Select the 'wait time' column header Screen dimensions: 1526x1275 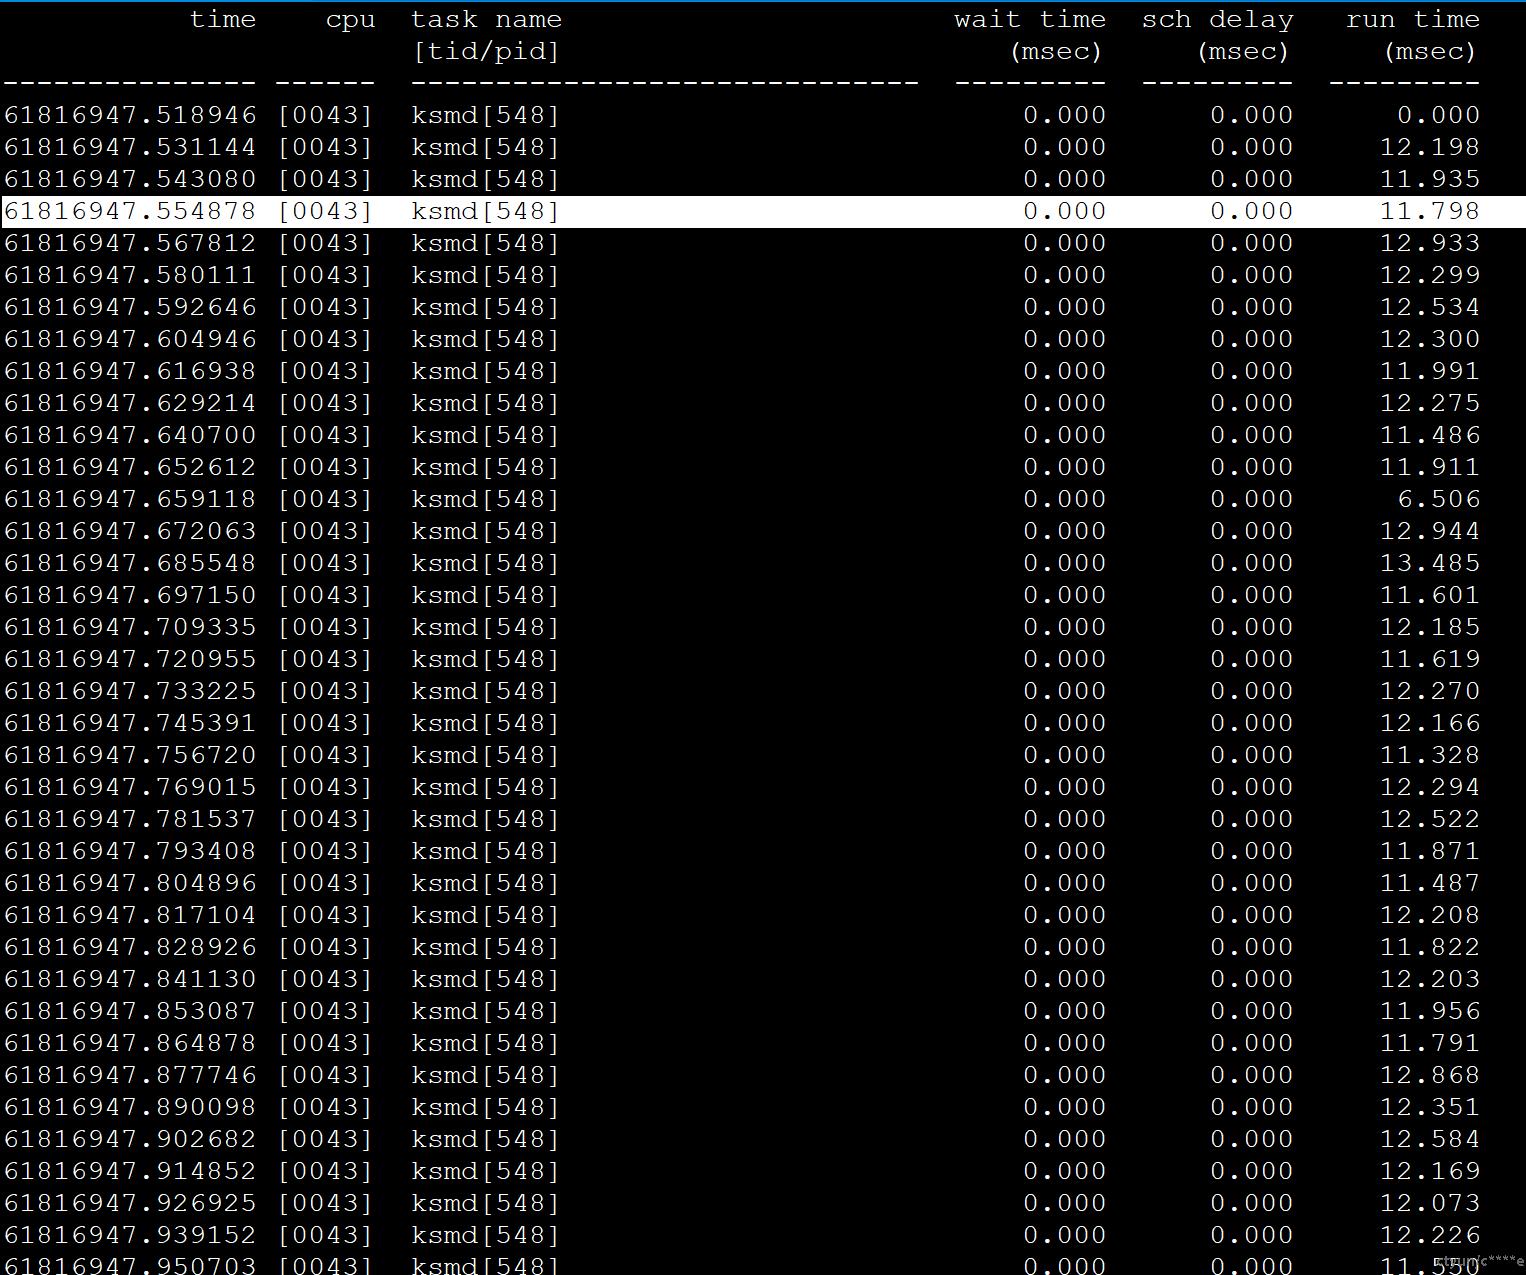click(x=1030, y=19)
